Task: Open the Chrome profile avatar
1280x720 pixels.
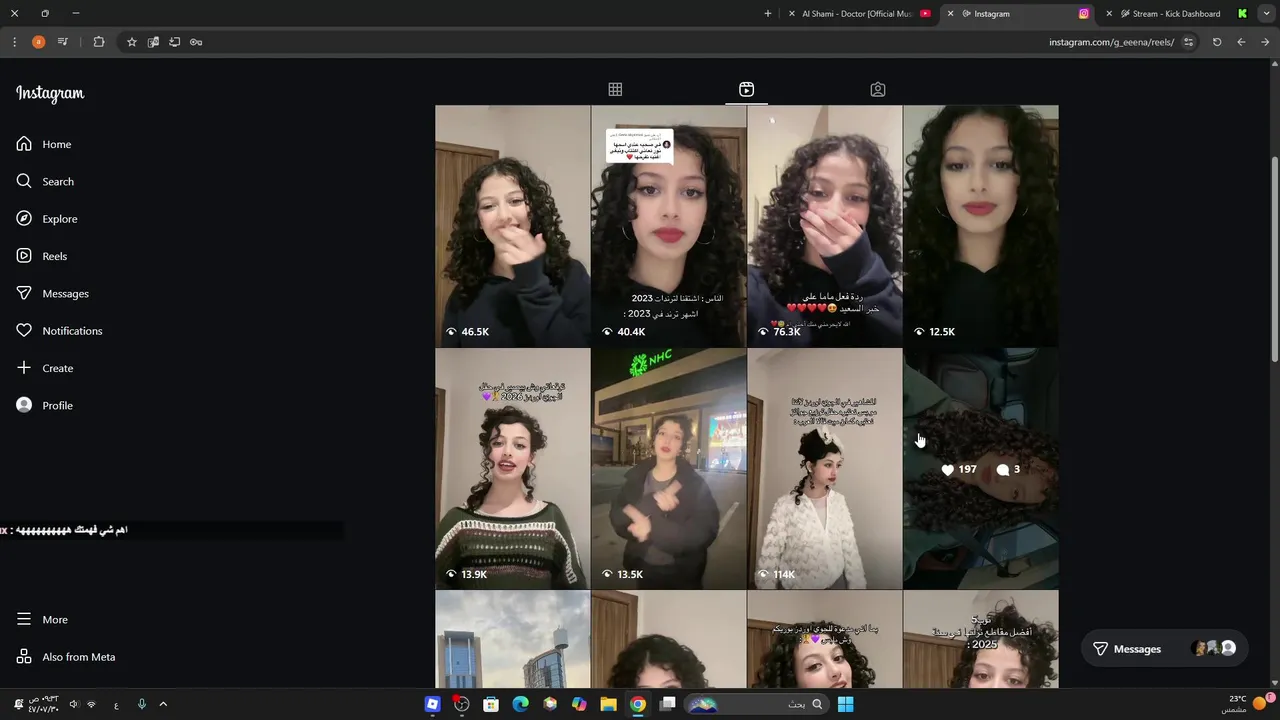Action: click(x=38, y=42)
